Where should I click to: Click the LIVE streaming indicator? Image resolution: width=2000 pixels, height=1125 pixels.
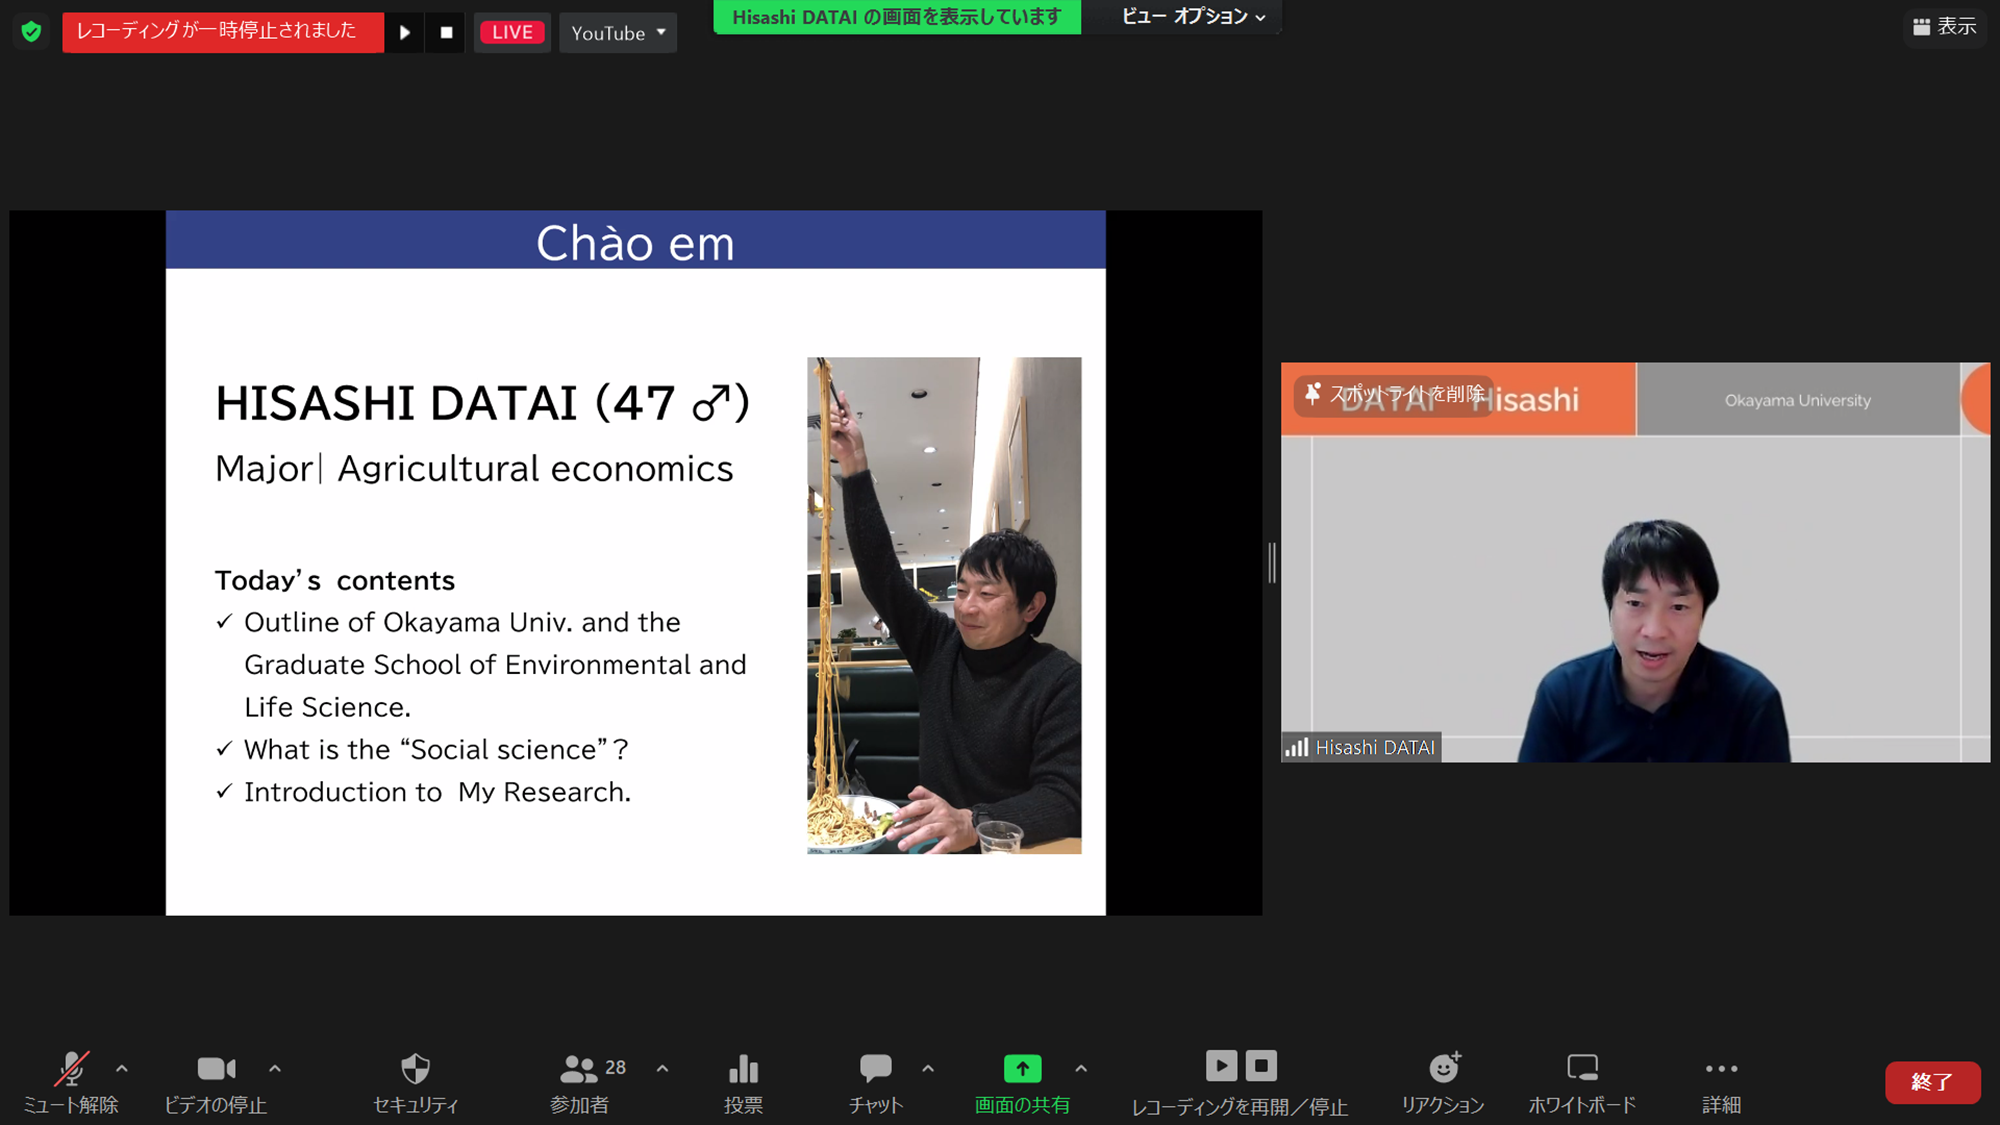511,32
